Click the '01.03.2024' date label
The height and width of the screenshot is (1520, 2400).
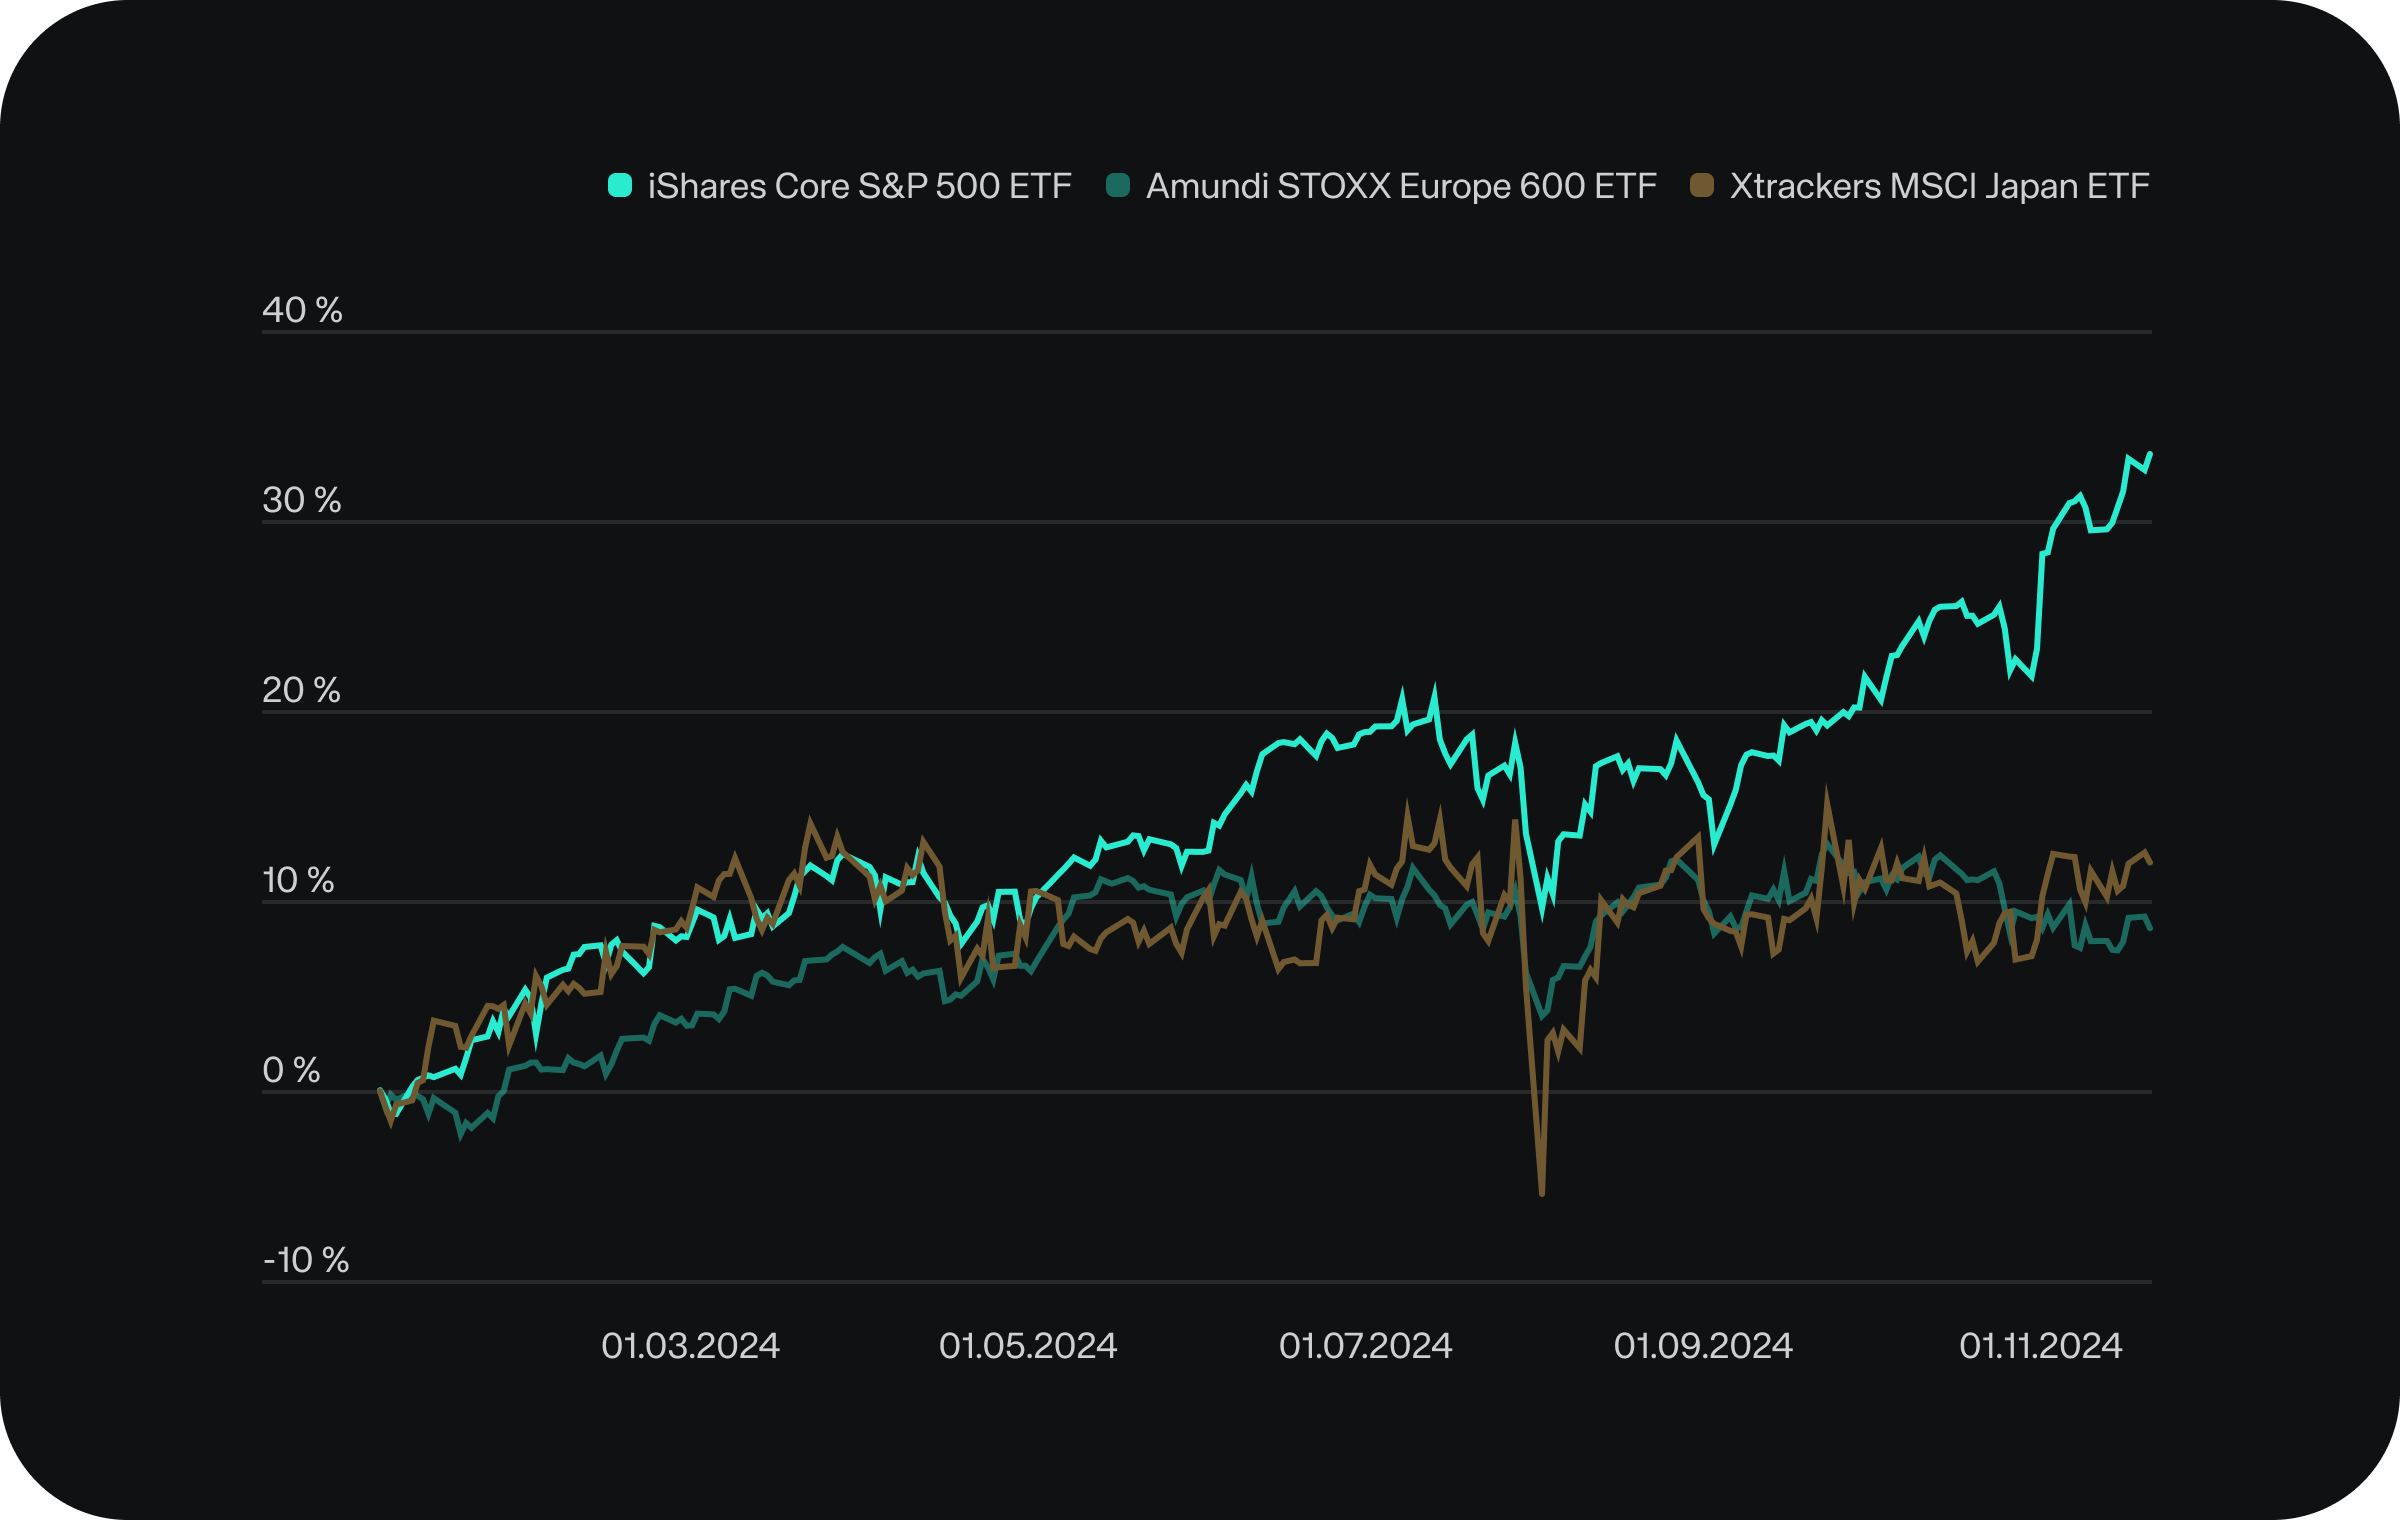point(690,1346)
